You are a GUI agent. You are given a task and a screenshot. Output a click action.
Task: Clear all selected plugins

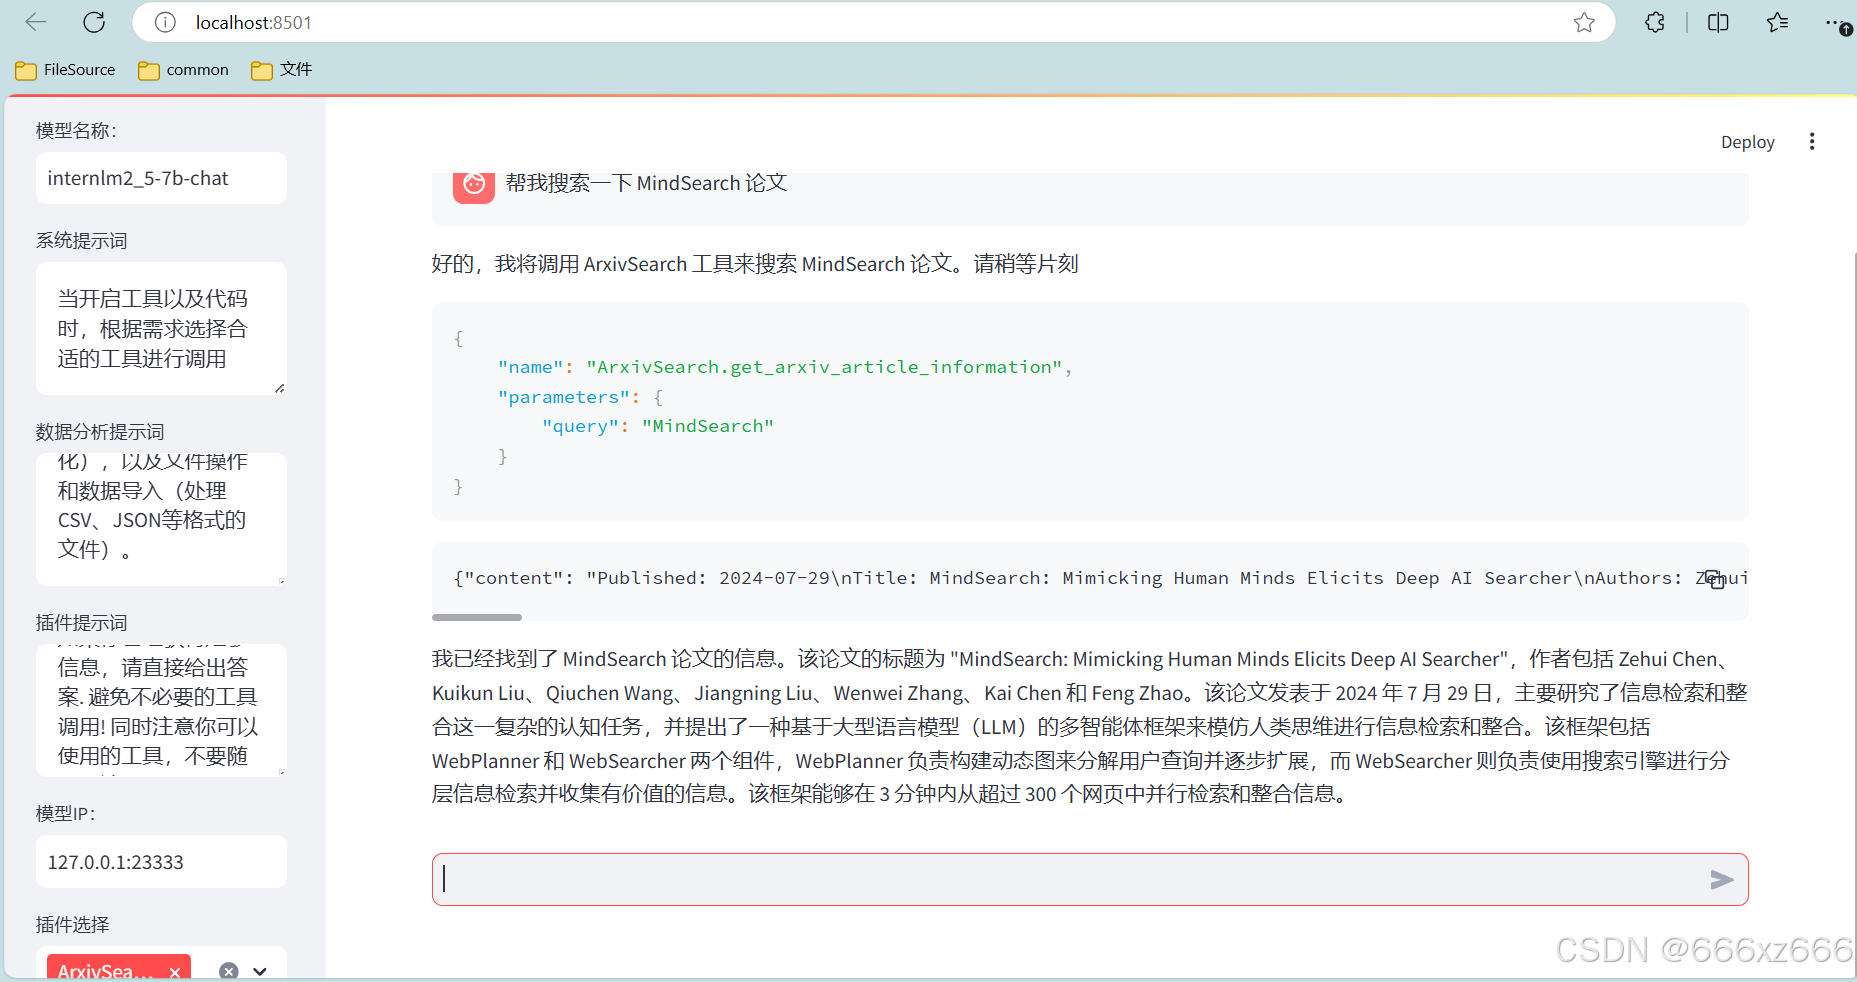tap(229, 971)
